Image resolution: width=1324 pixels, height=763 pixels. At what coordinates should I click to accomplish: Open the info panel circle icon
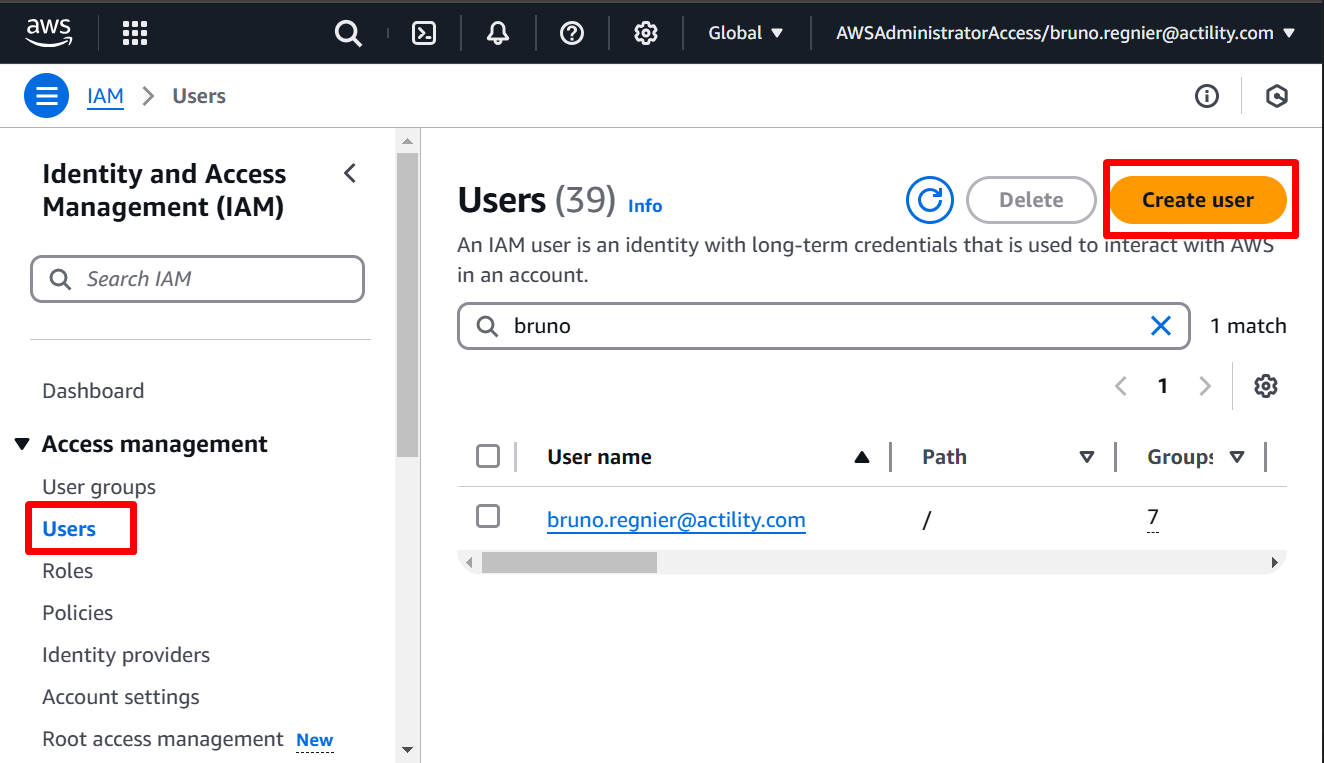[1207, 96]
